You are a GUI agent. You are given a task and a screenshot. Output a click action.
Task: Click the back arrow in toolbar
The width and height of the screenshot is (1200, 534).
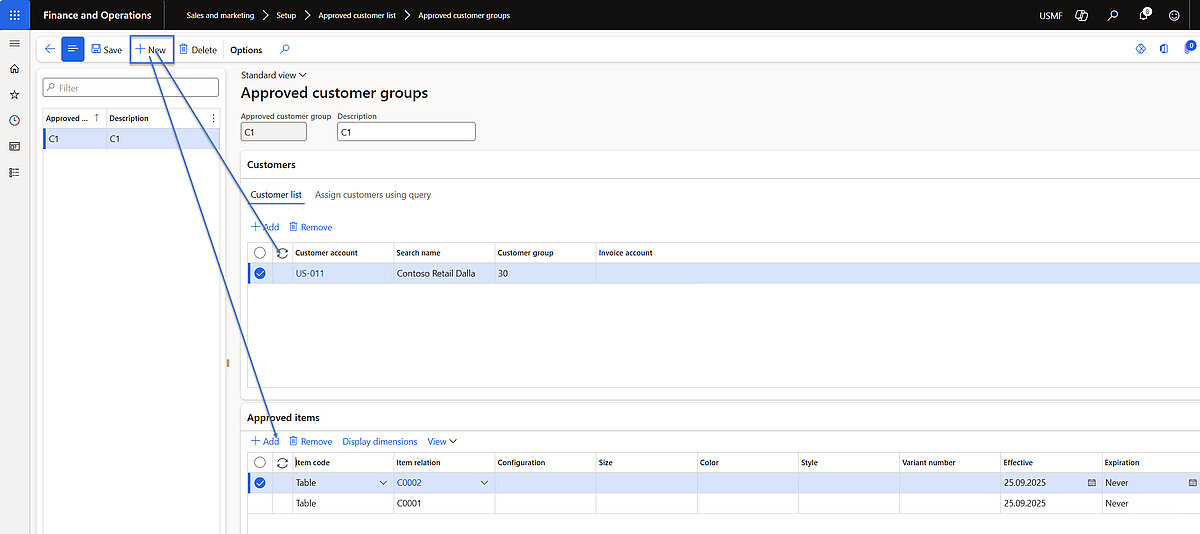[50, 49]
